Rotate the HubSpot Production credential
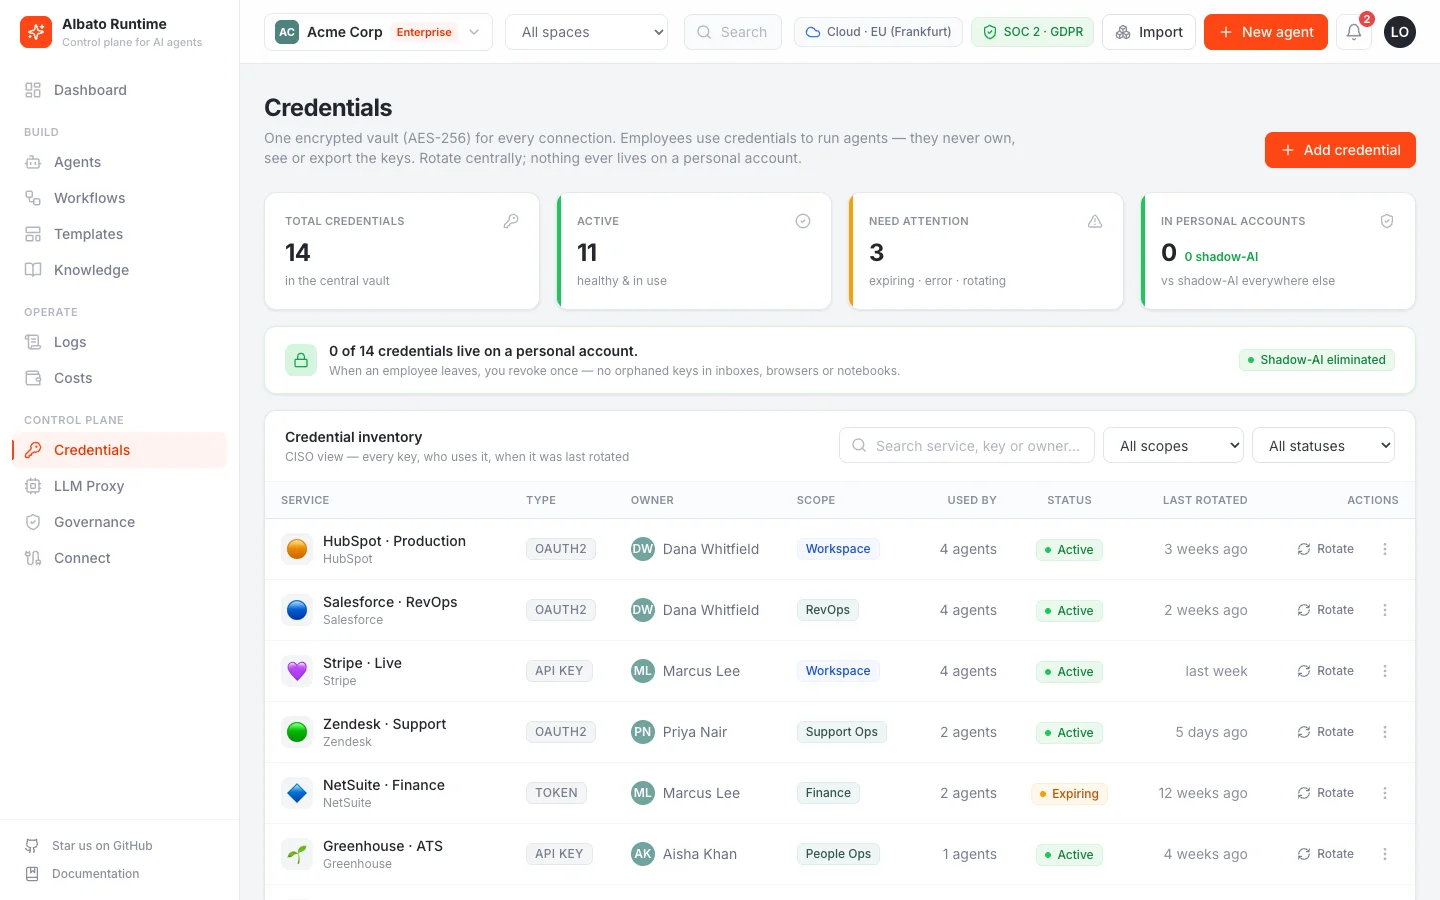 tap(1326, 549)
